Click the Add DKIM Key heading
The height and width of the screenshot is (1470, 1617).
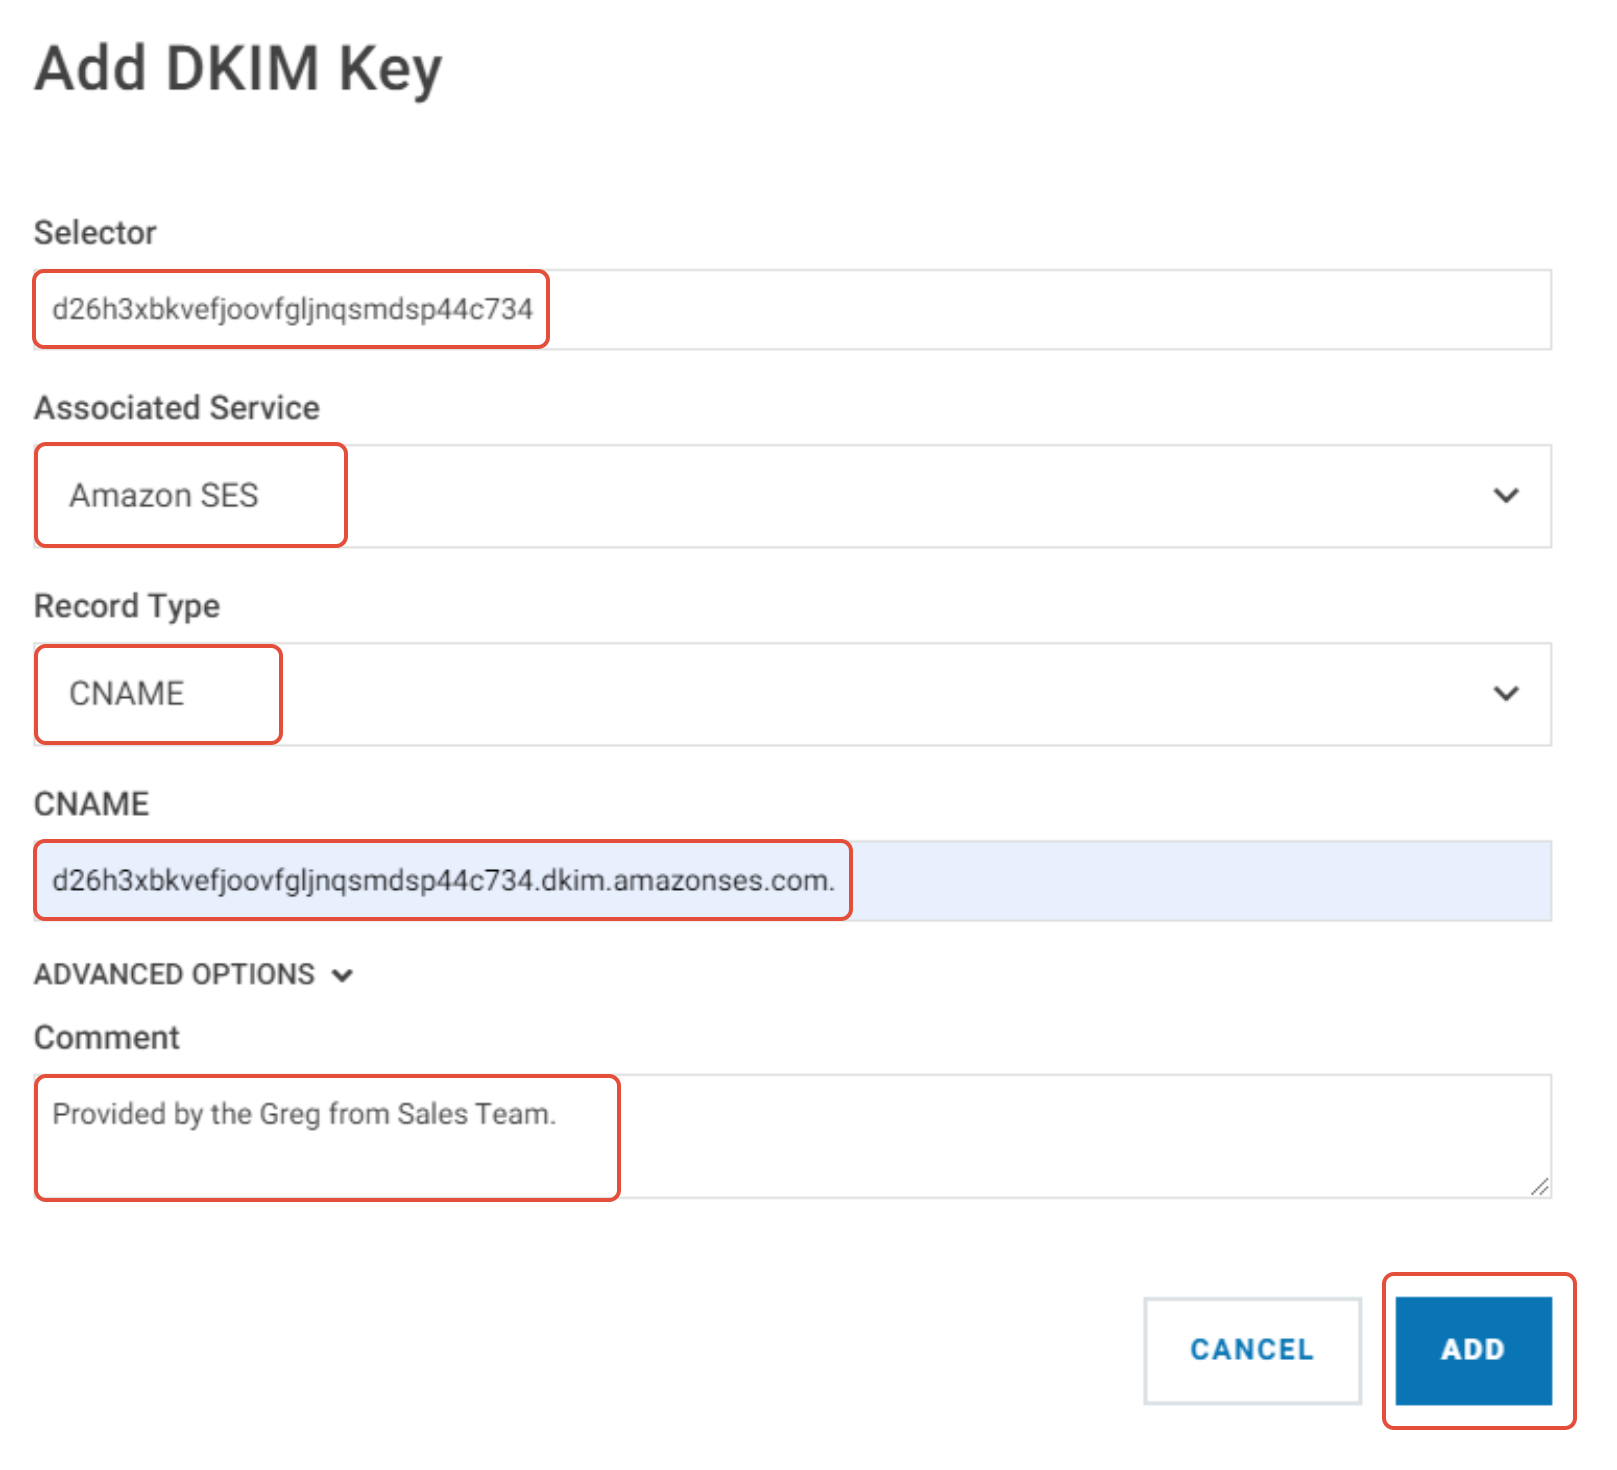pos(238,68)
